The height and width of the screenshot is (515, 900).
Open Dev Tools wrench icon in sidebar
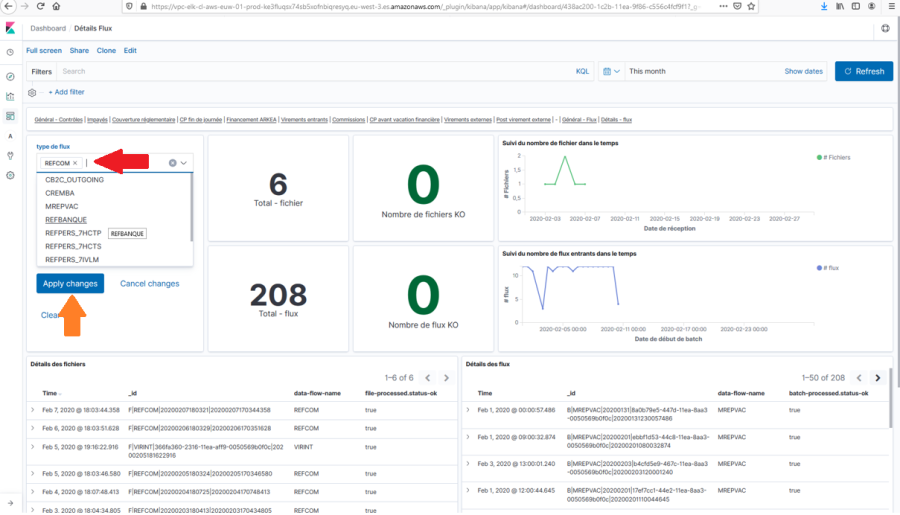[x=10, y=155]
